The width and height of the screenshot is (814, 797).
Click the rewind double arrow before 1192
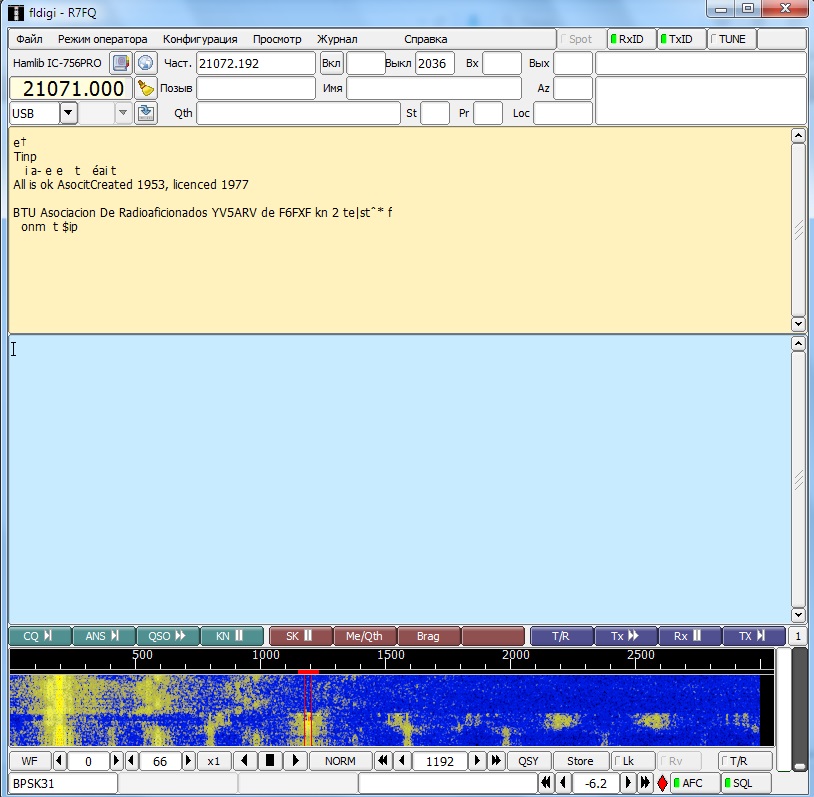coord(383,761)
